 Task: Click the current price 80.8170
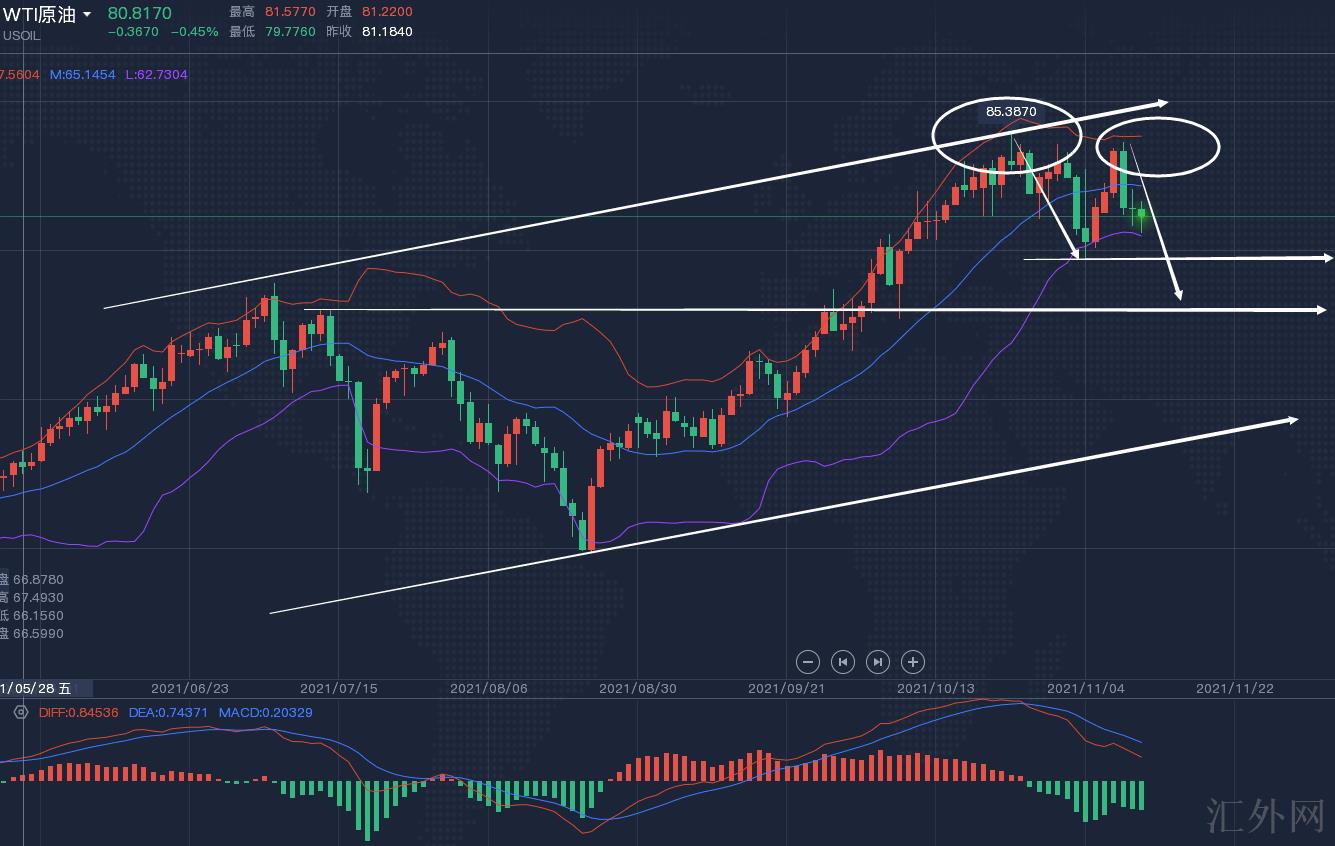pos(139,13)
